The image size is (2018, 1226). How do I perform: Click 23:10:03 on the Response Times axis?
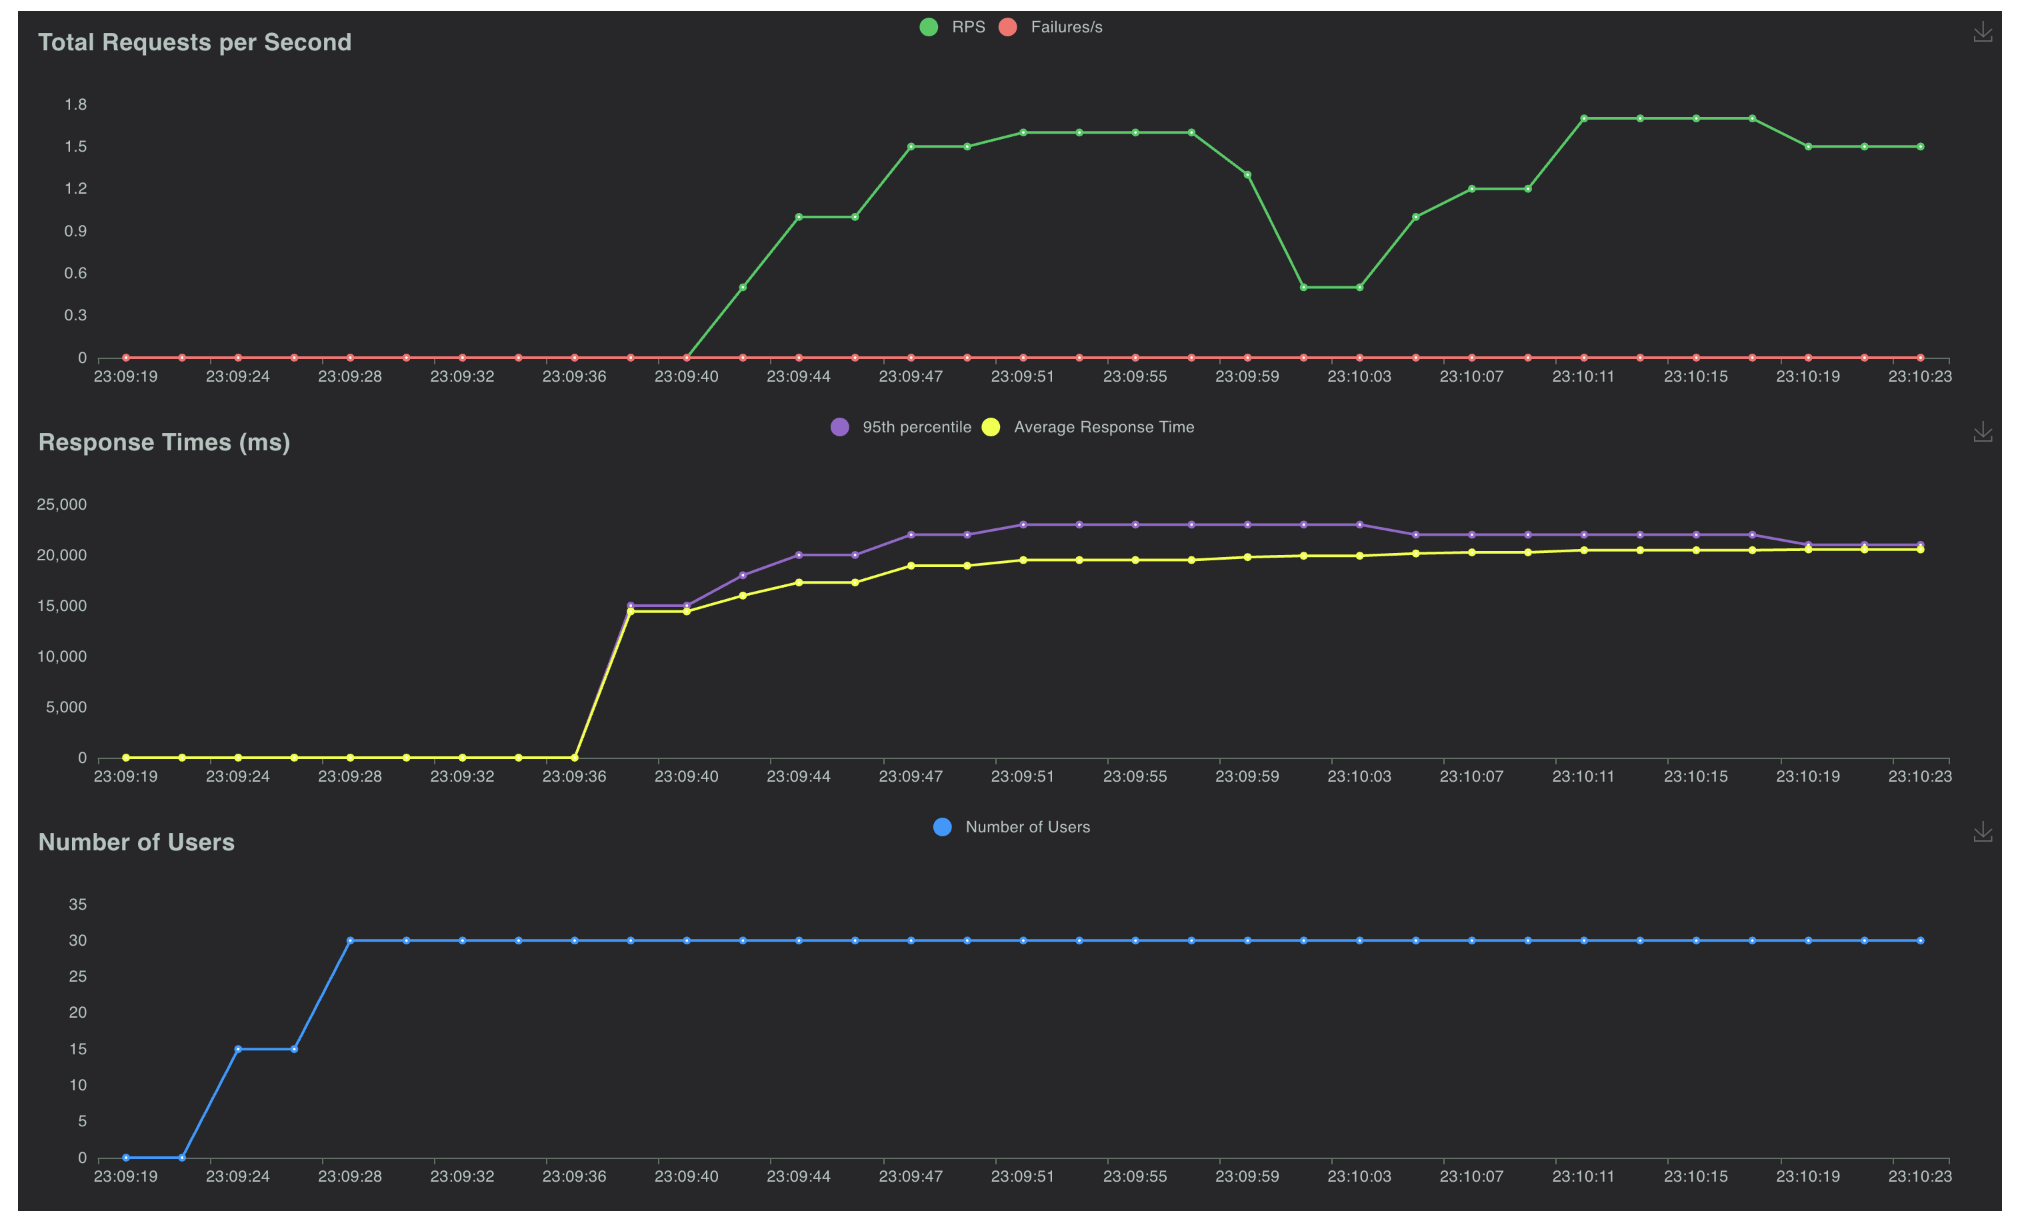tap(1359, 776)
